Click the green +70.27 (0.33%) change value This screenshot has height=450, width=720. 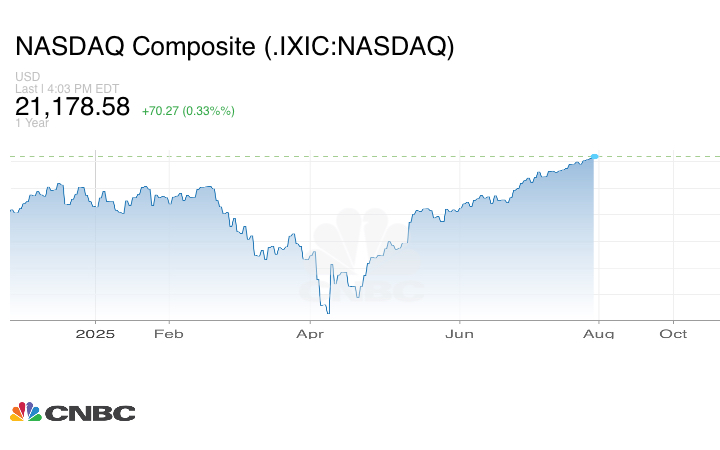point(188,110)
